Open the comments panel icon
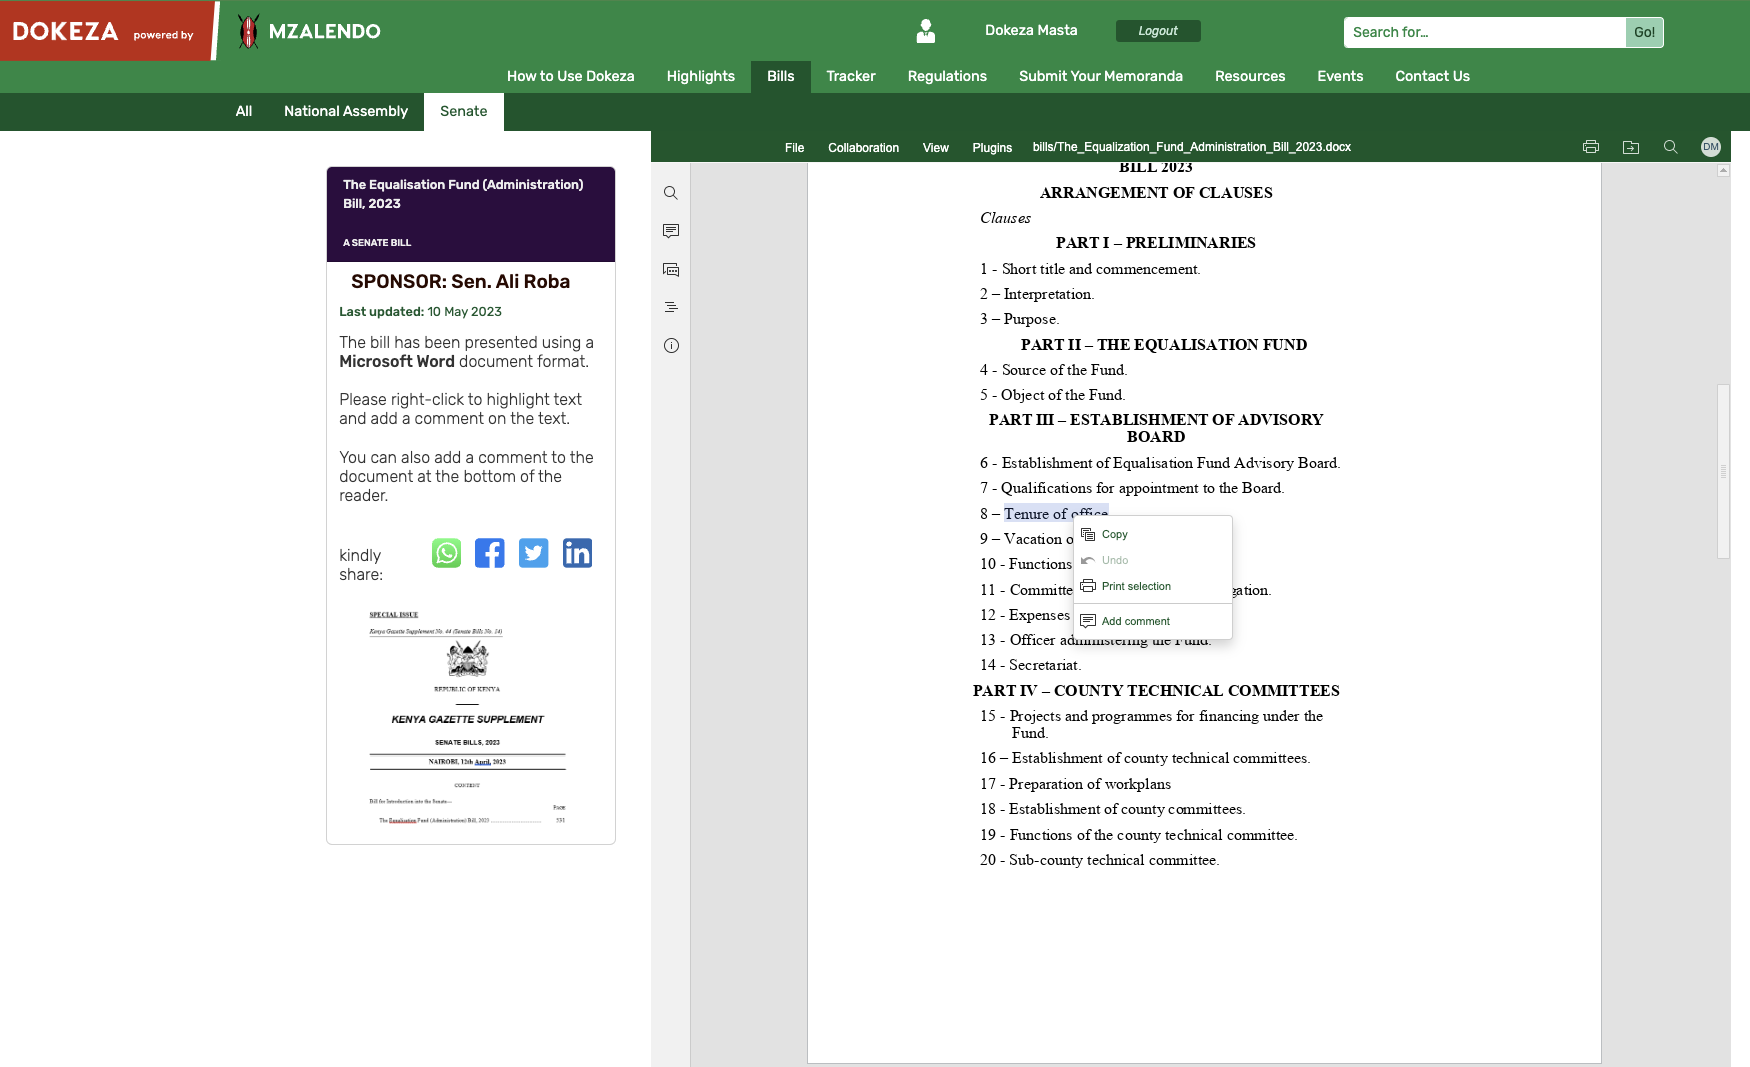 [x=671, y=231]
